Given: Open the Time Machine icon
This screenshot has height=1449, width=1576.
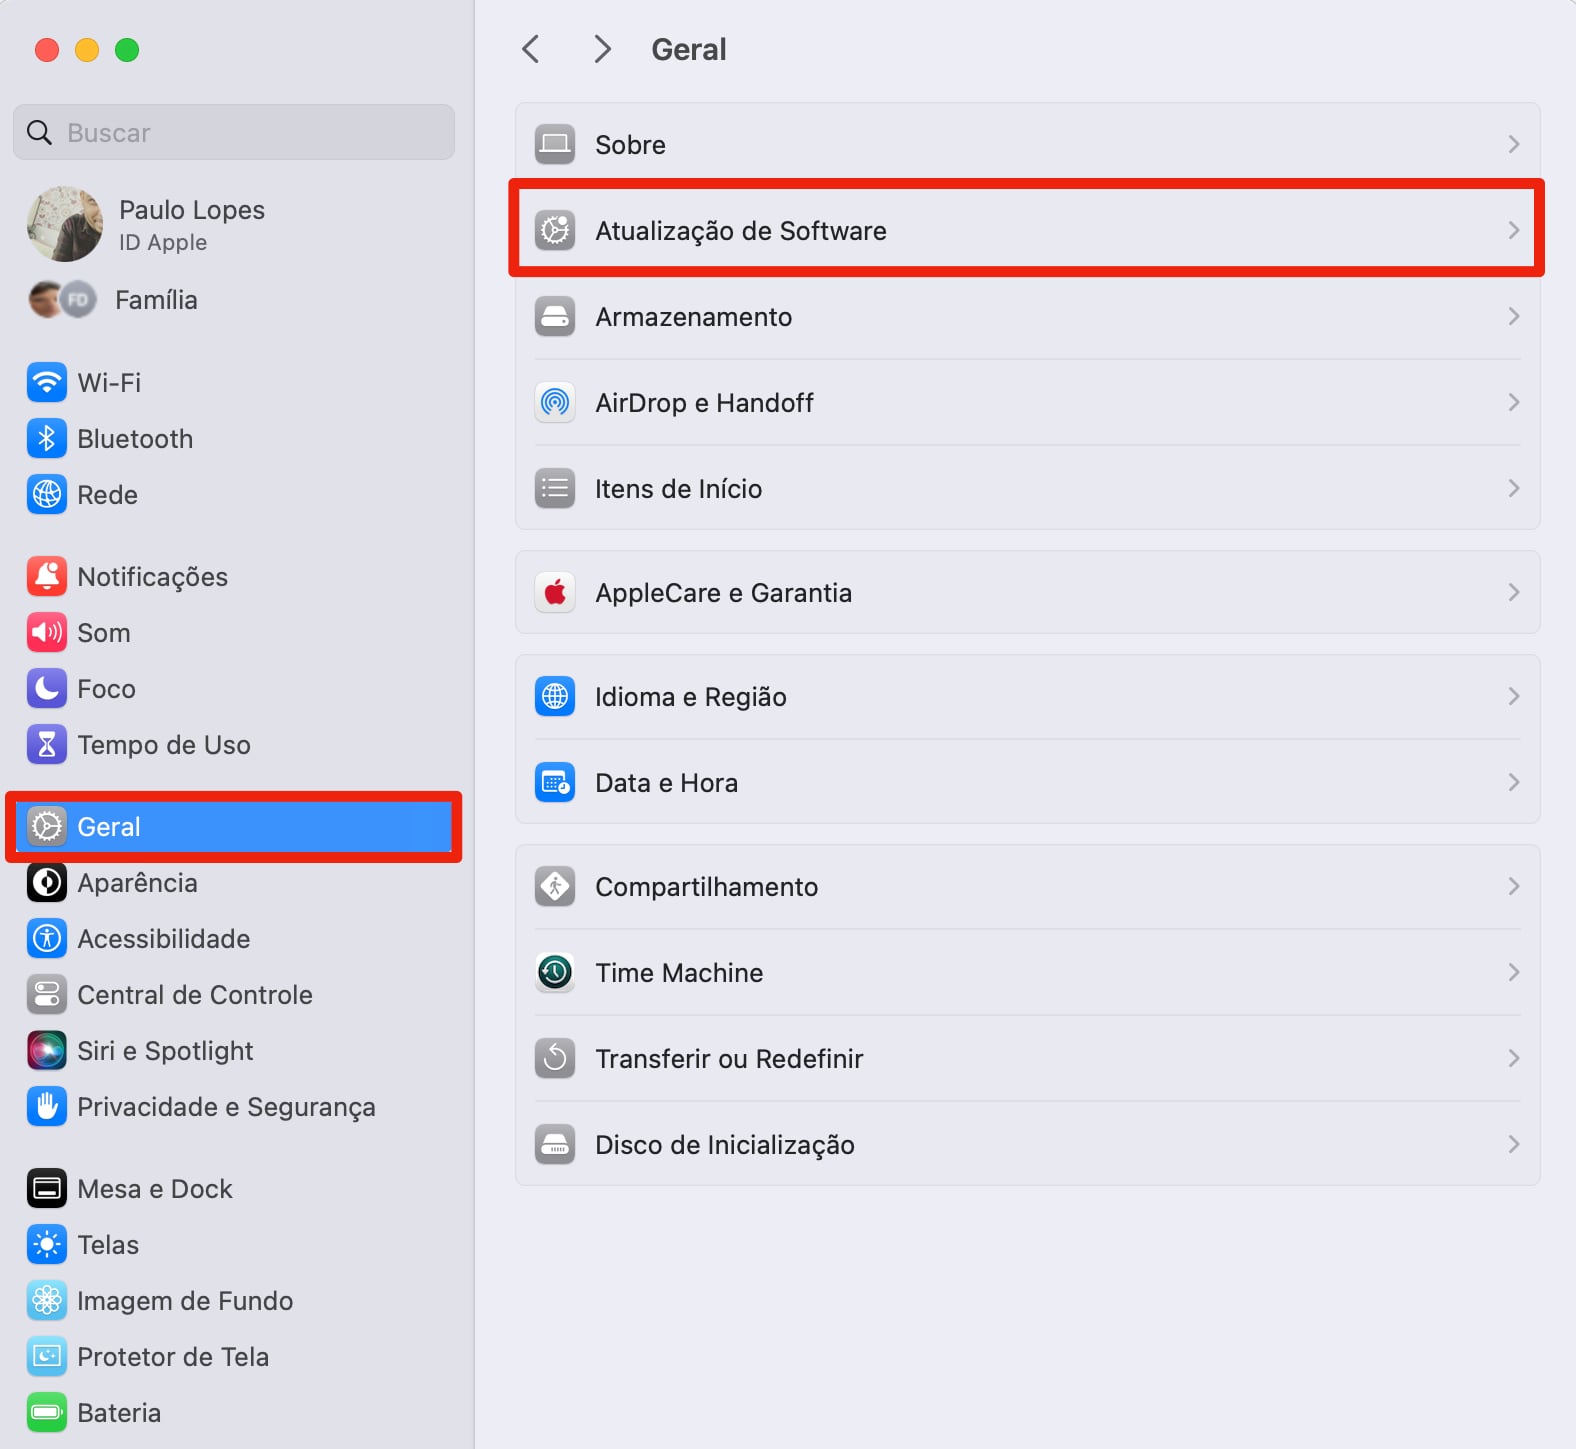Looking at the screenshot, I should (555, 972).
